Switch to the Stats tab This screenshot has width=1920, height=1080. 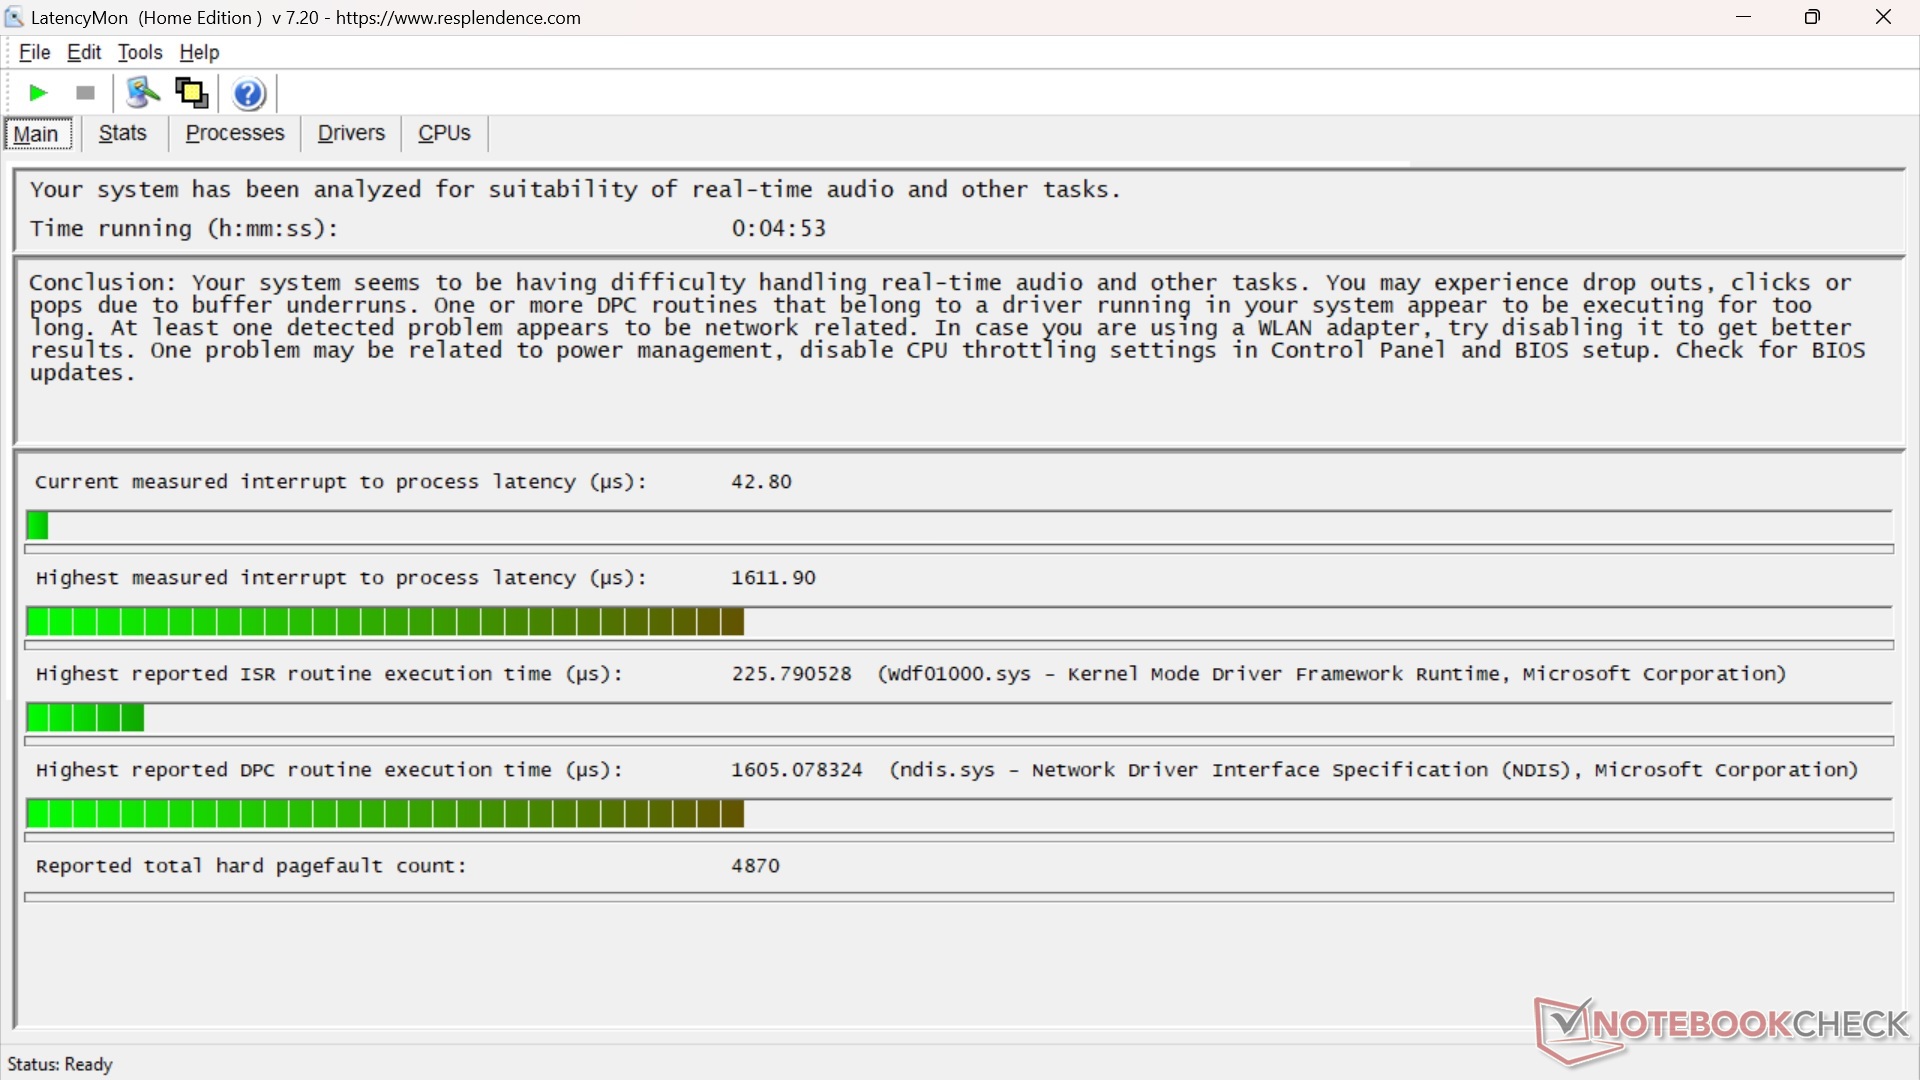[x=123, y=133]
